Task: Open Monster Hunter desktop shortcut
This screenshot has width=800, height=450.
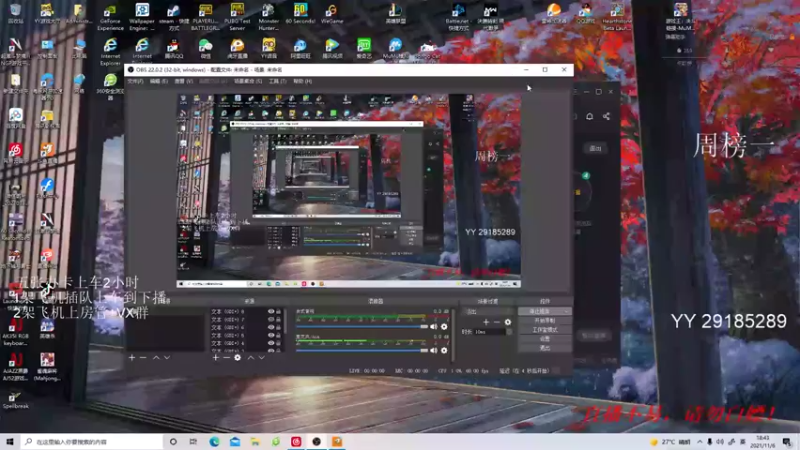Action: [x=268, y=17]
